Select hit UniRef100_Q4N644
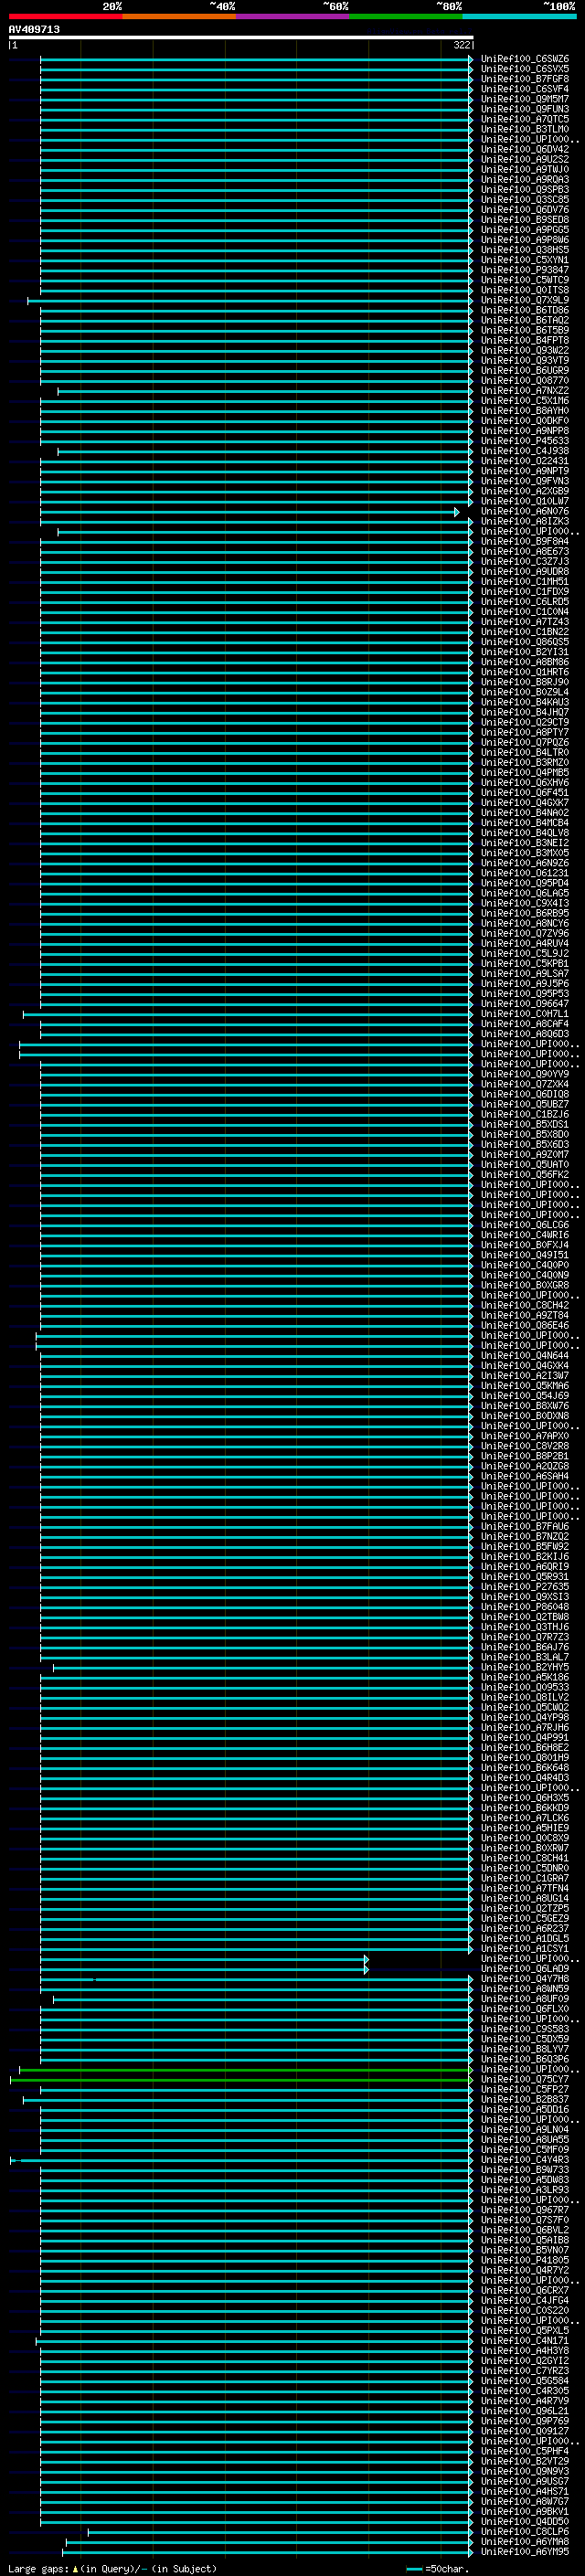585x2576 pixels. click(x=524, y=1356)
